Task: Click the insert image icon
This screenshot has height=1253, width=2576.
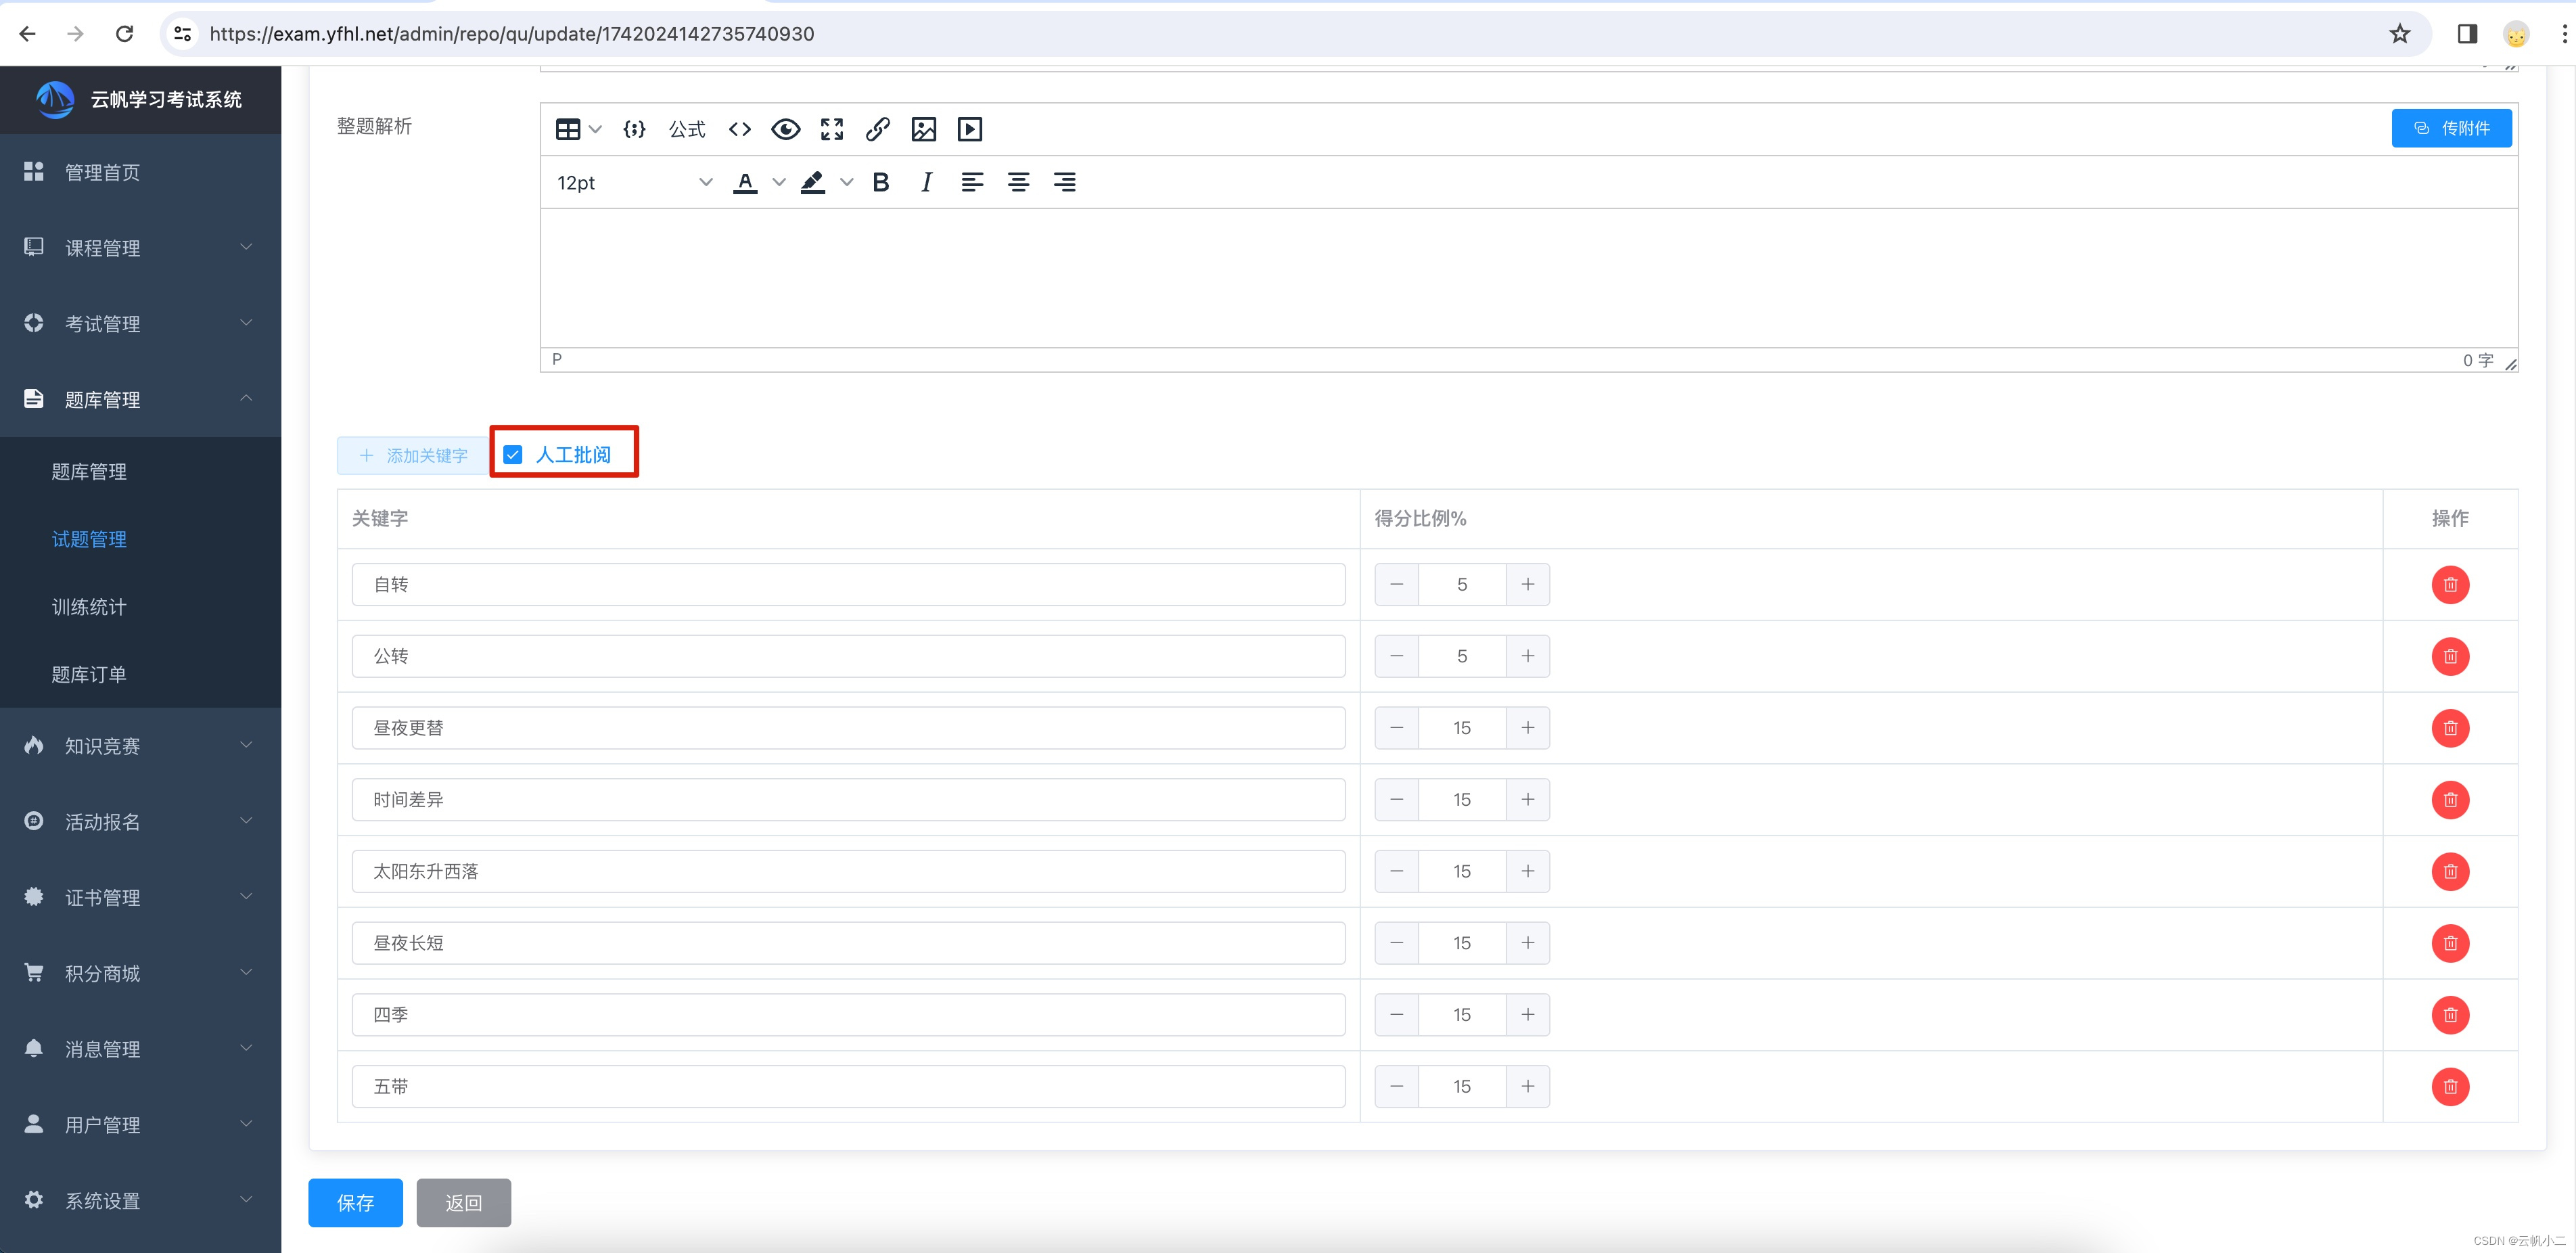Action: [923, 129]
